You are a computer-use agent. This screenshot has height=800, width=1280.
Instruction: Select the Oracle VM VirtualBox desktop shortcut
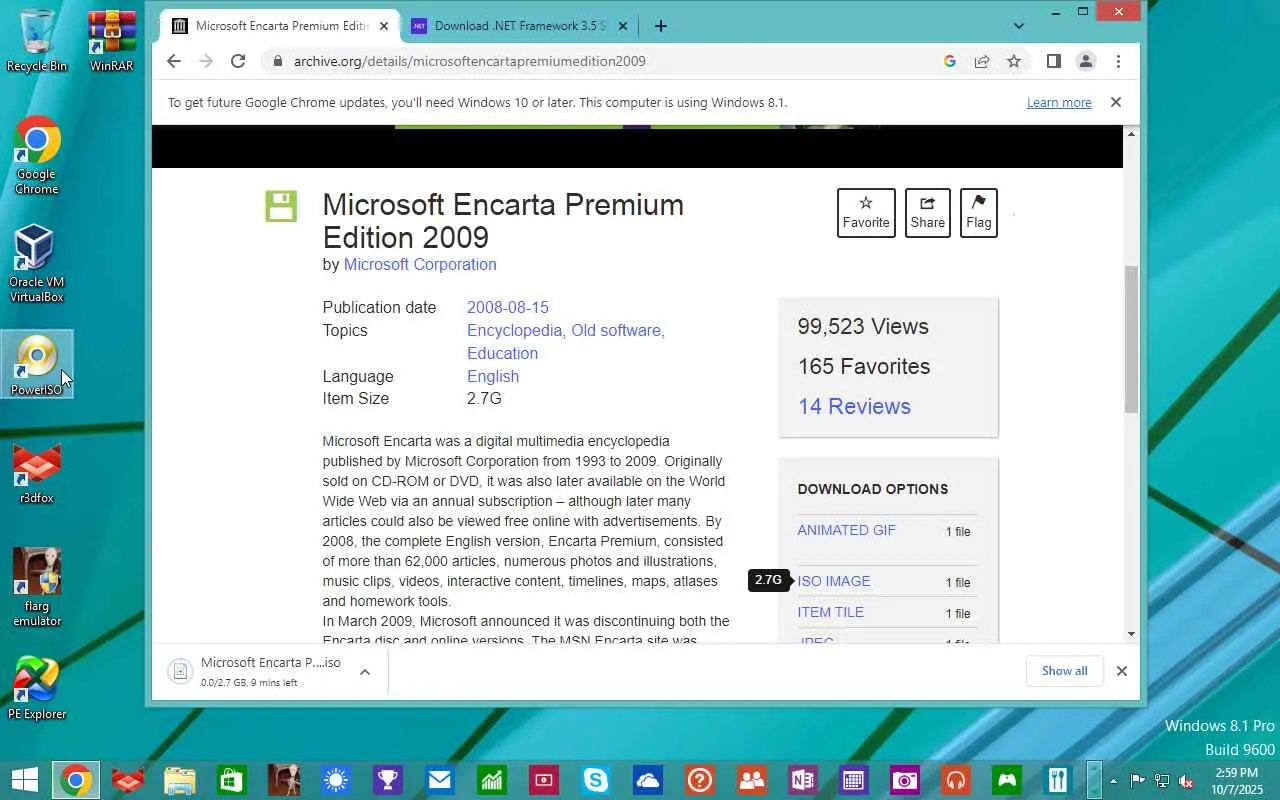point(37,263)
